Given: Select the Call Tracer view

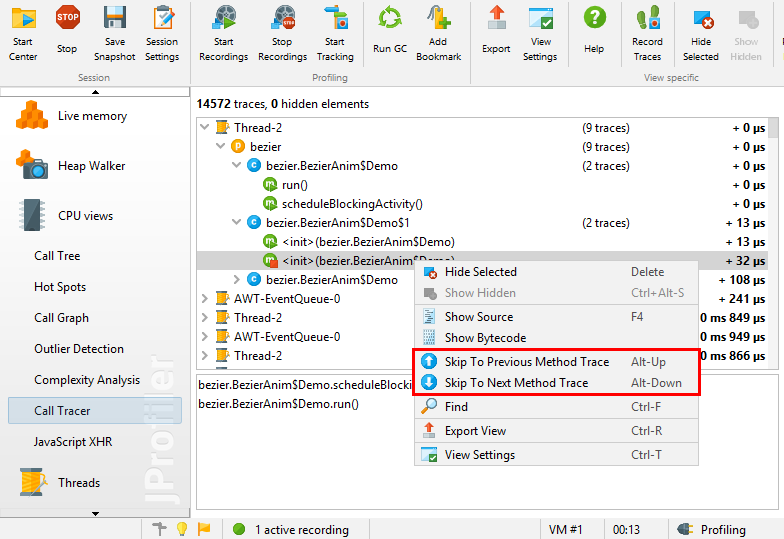Looking at the screenshot, I should pyautogui.click(x=94, y=410).
